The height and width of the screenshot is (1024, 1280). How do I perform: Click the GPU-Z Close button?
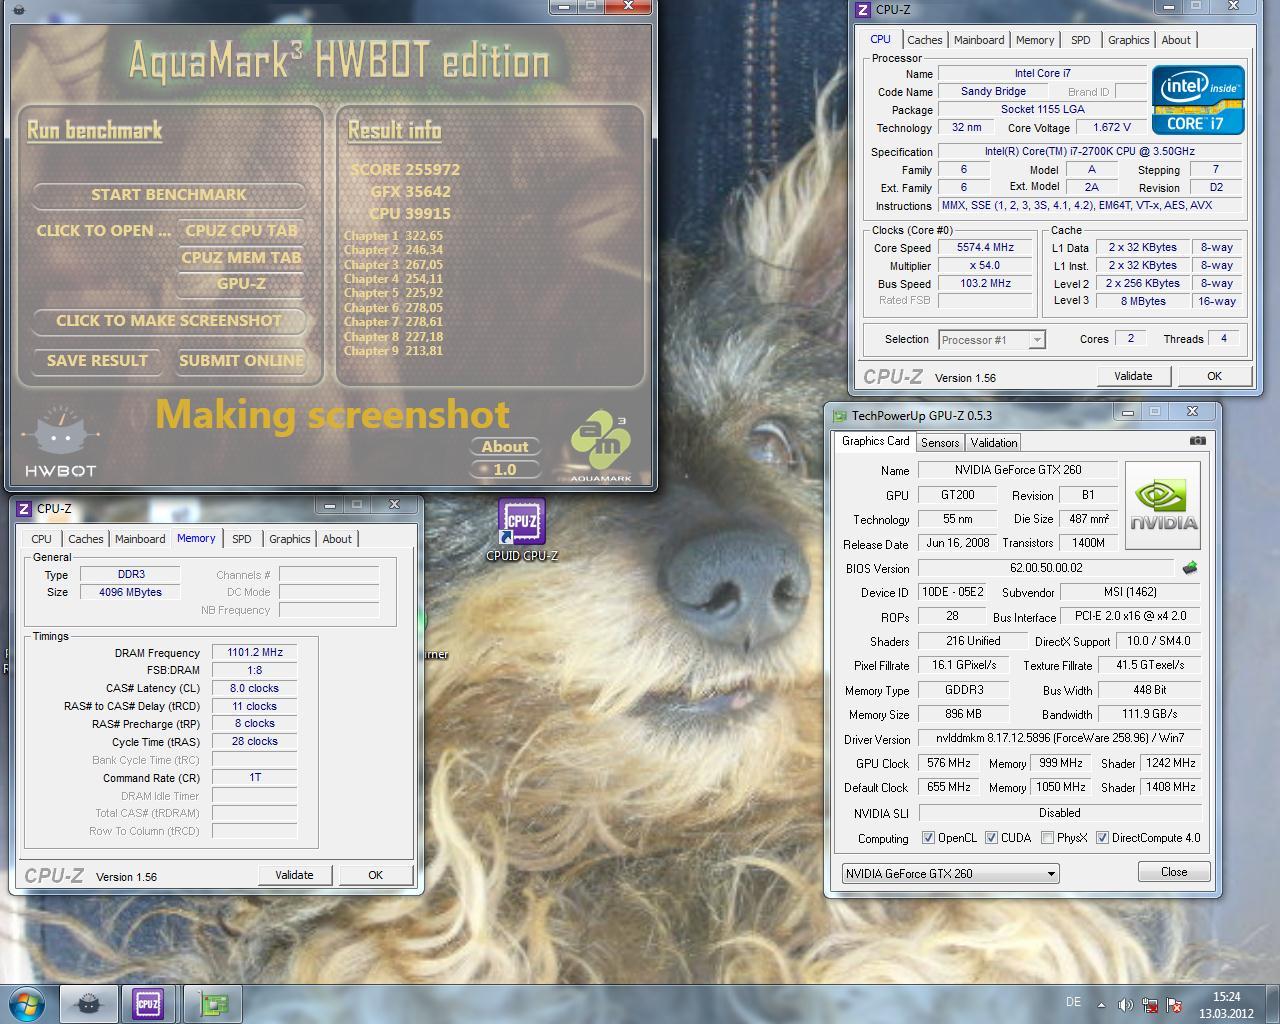[1174, 872]
